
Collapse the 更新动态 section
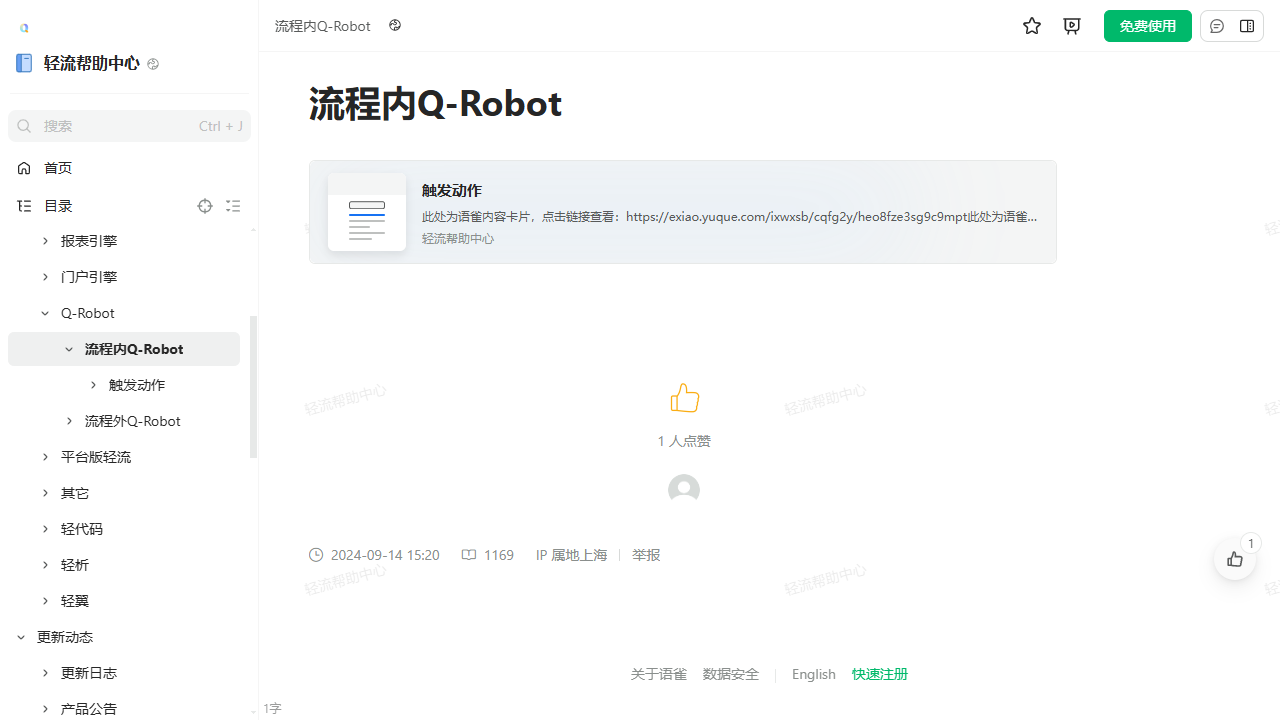(x=21, y=637)
